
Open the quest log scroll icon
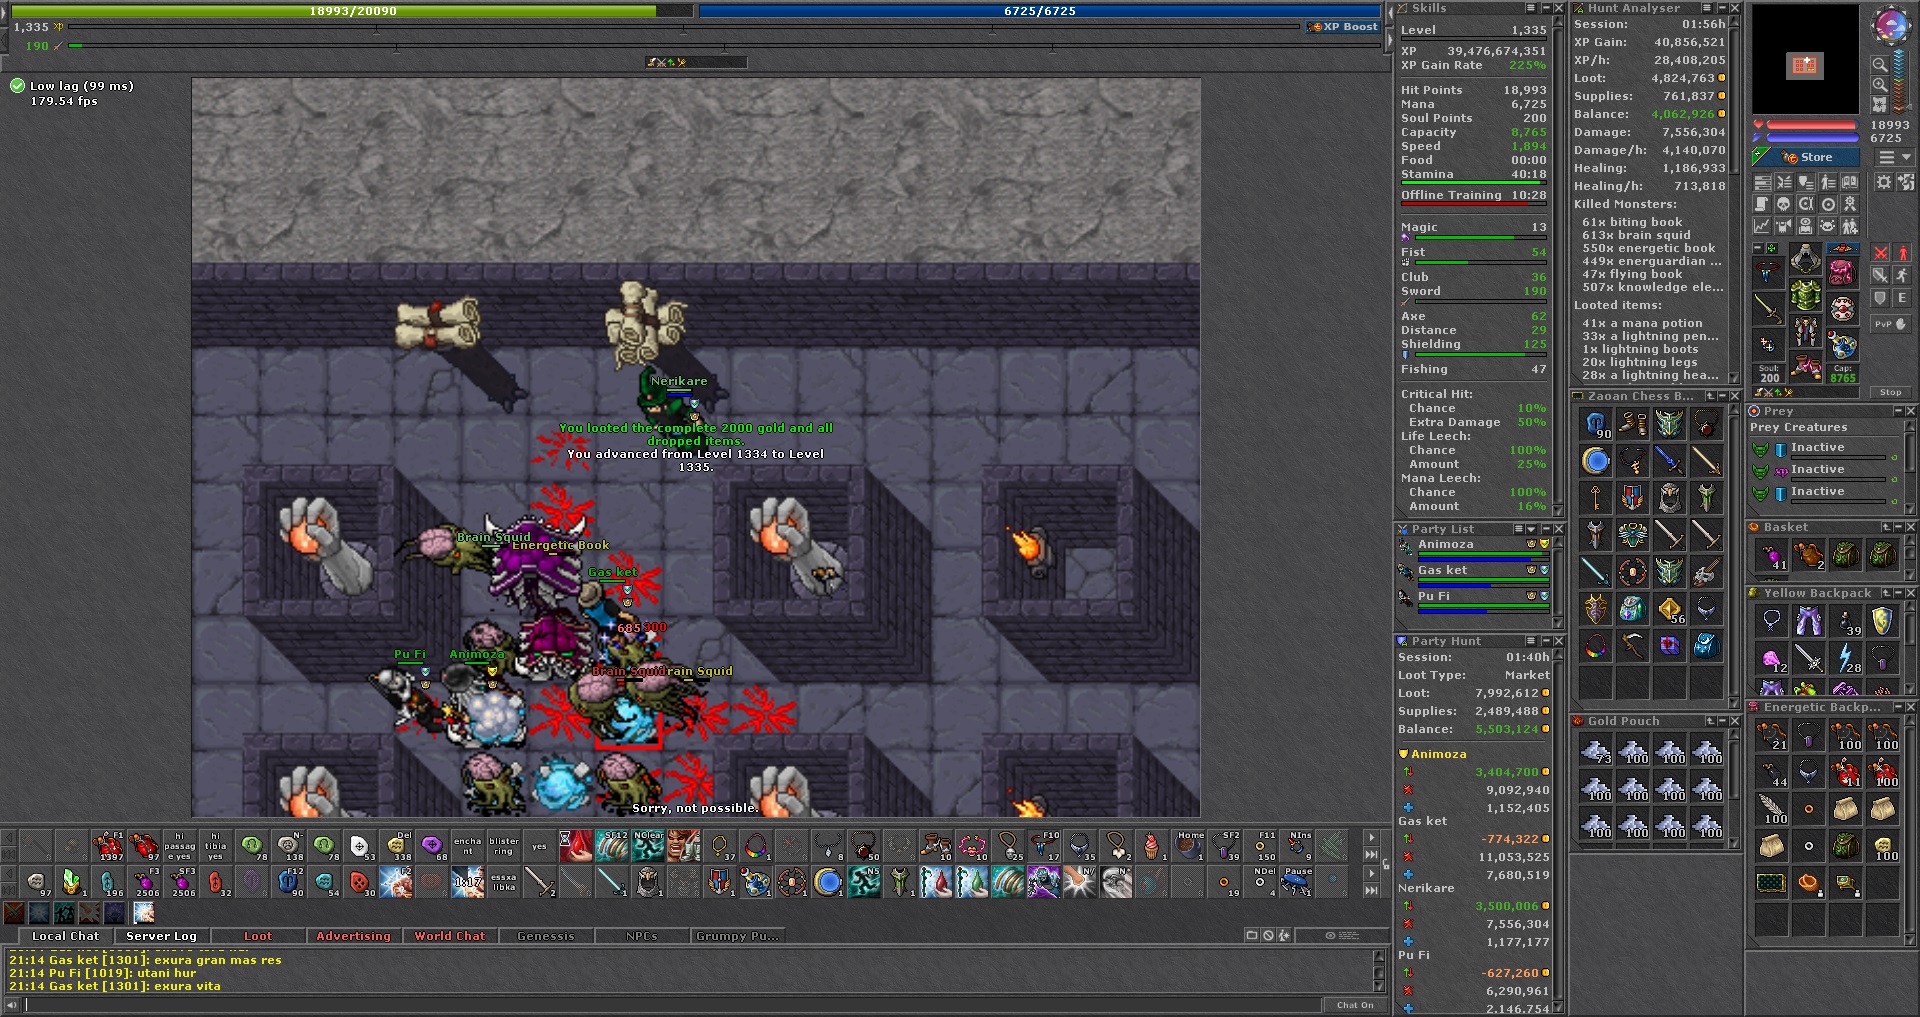pyautogui.click(x=1762, y=204)
